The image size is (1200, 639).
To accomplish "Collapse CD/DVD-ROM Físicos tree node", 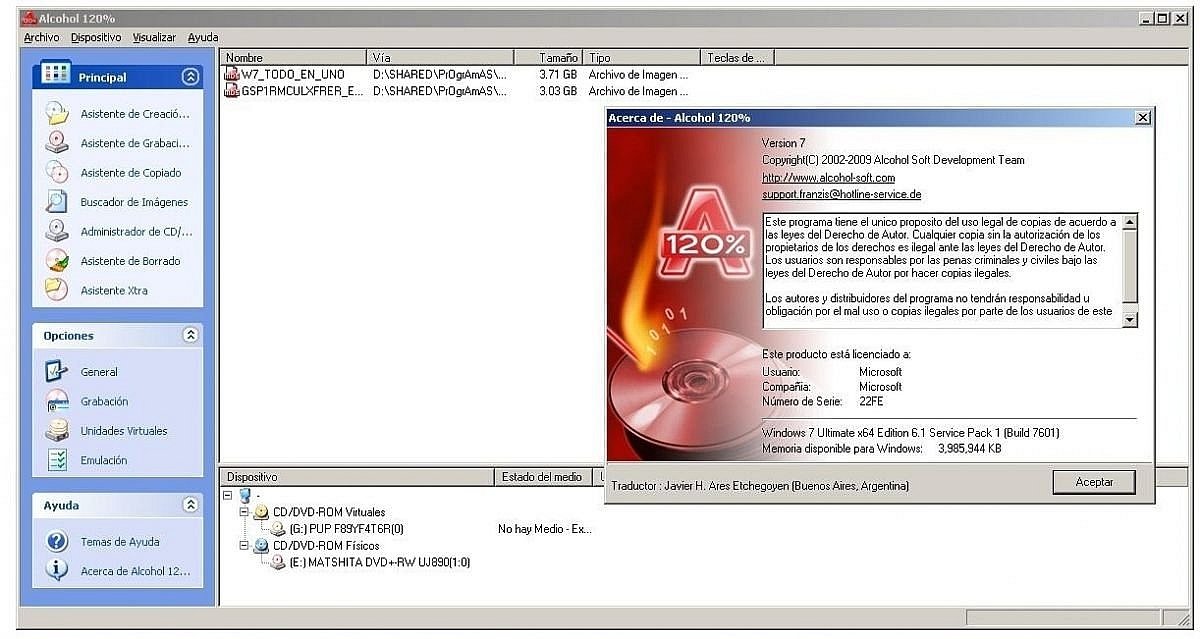I will coord(245,546).
